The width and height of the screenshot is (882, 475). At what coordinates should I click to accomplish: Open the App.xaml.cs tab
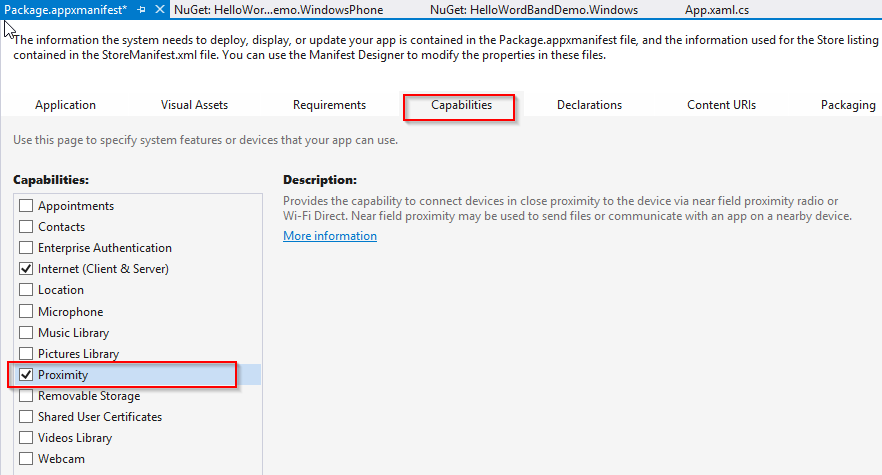click(717, 9)
